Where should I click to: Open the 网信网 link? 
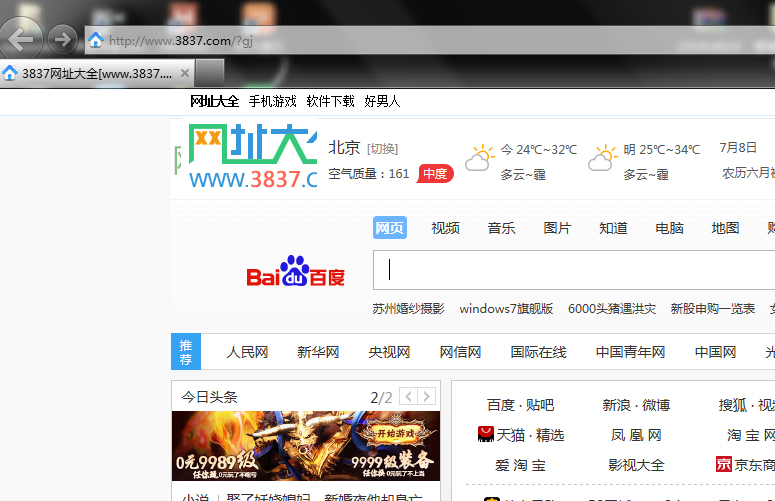tap(460, 352)
